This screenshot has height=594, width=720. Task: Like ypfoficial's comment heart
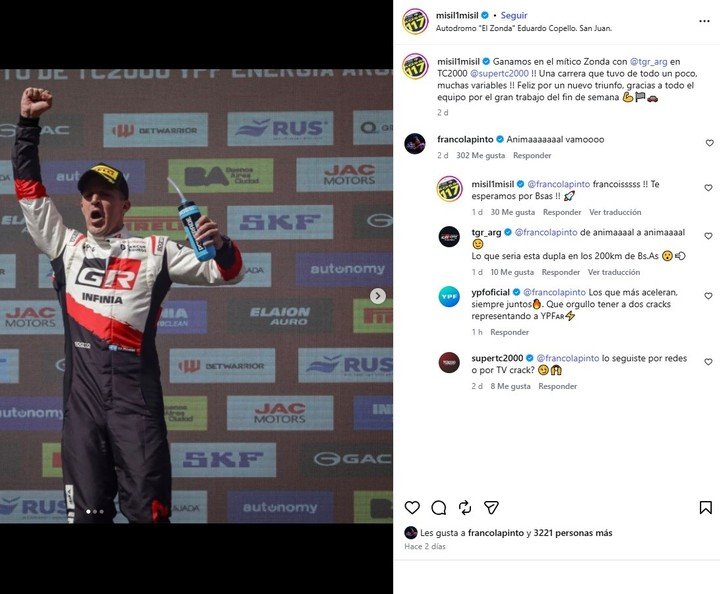coord(709,296)
